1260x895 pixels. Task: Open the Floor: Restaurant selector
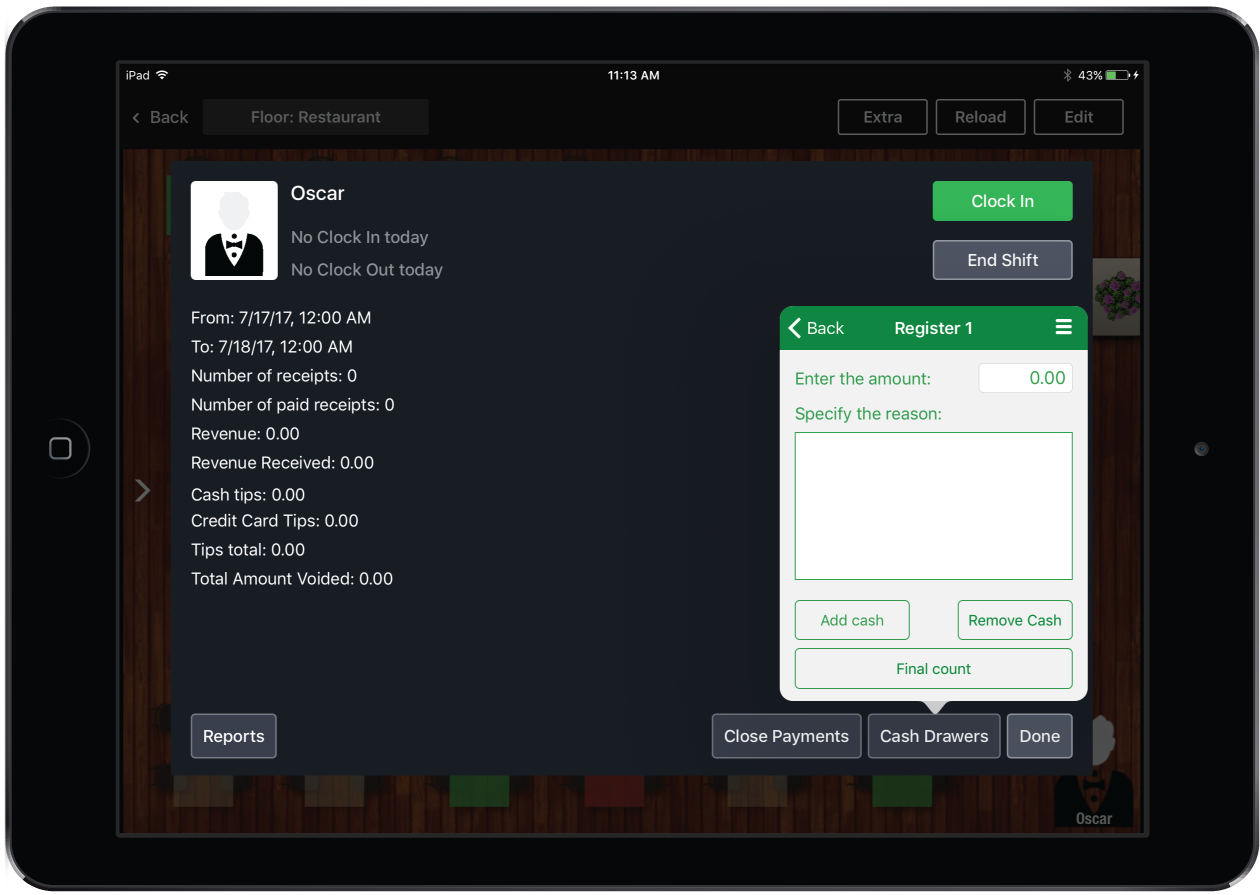click(316, 117)
